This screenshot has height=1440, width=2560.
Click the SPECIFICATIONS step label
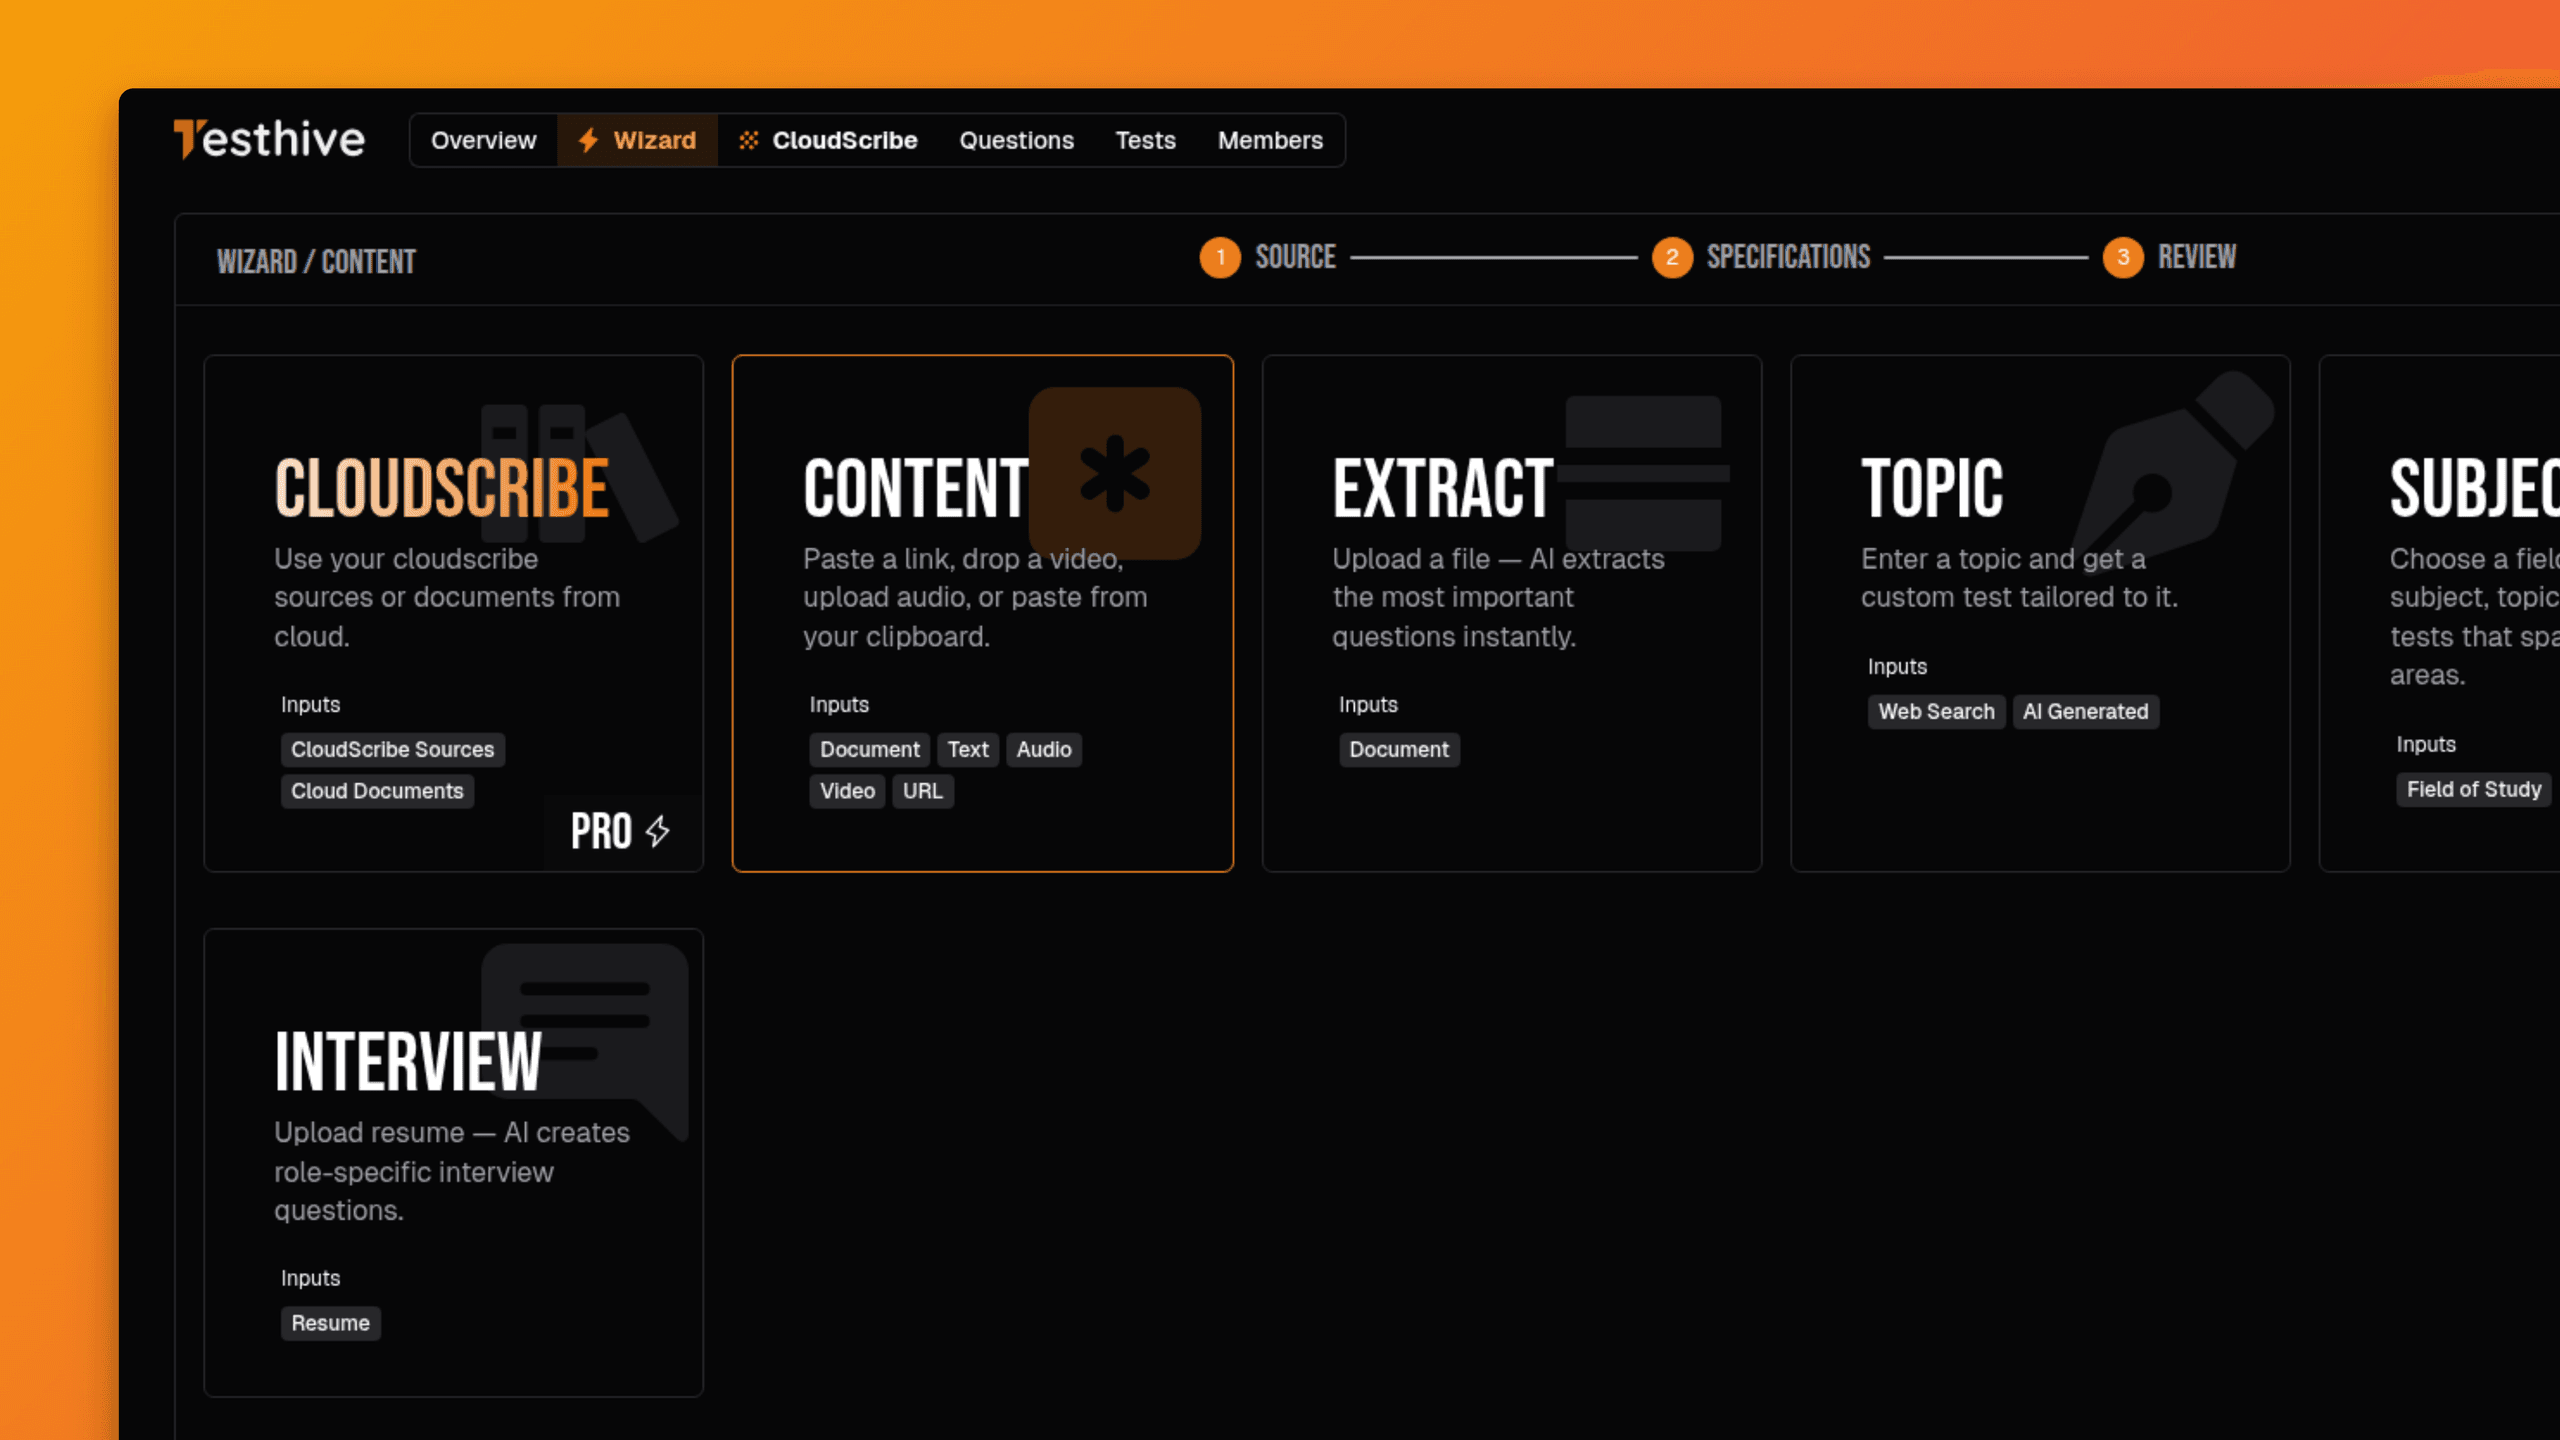(x=1788, y=258)
